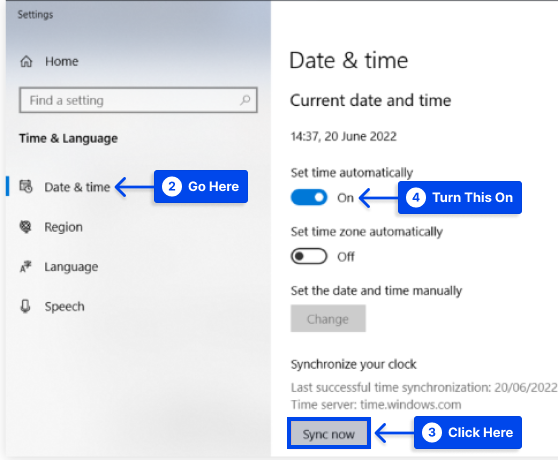Viewport: 558px width, 460px height.
Task: Open Region via its globe icon
Action: tap(26, 227)
